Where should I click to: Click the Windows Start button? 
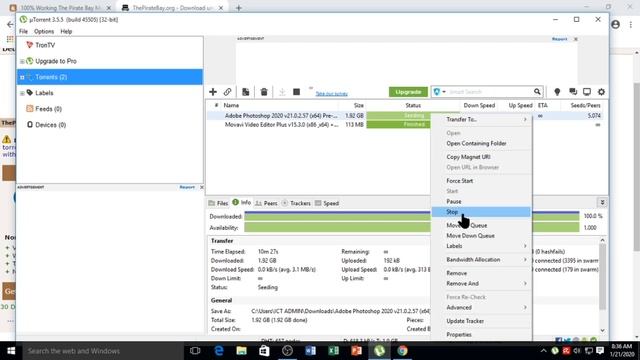11,351
